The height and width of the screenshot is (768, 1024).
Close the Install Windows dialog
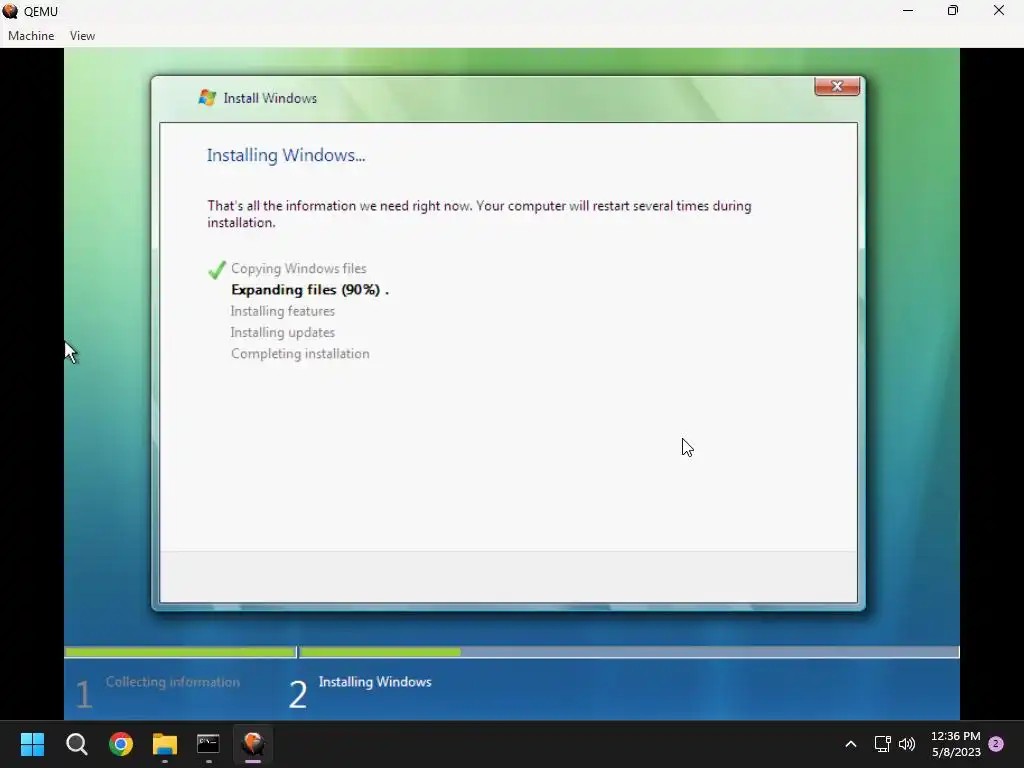pyautogui.click(x=837, y=86)
